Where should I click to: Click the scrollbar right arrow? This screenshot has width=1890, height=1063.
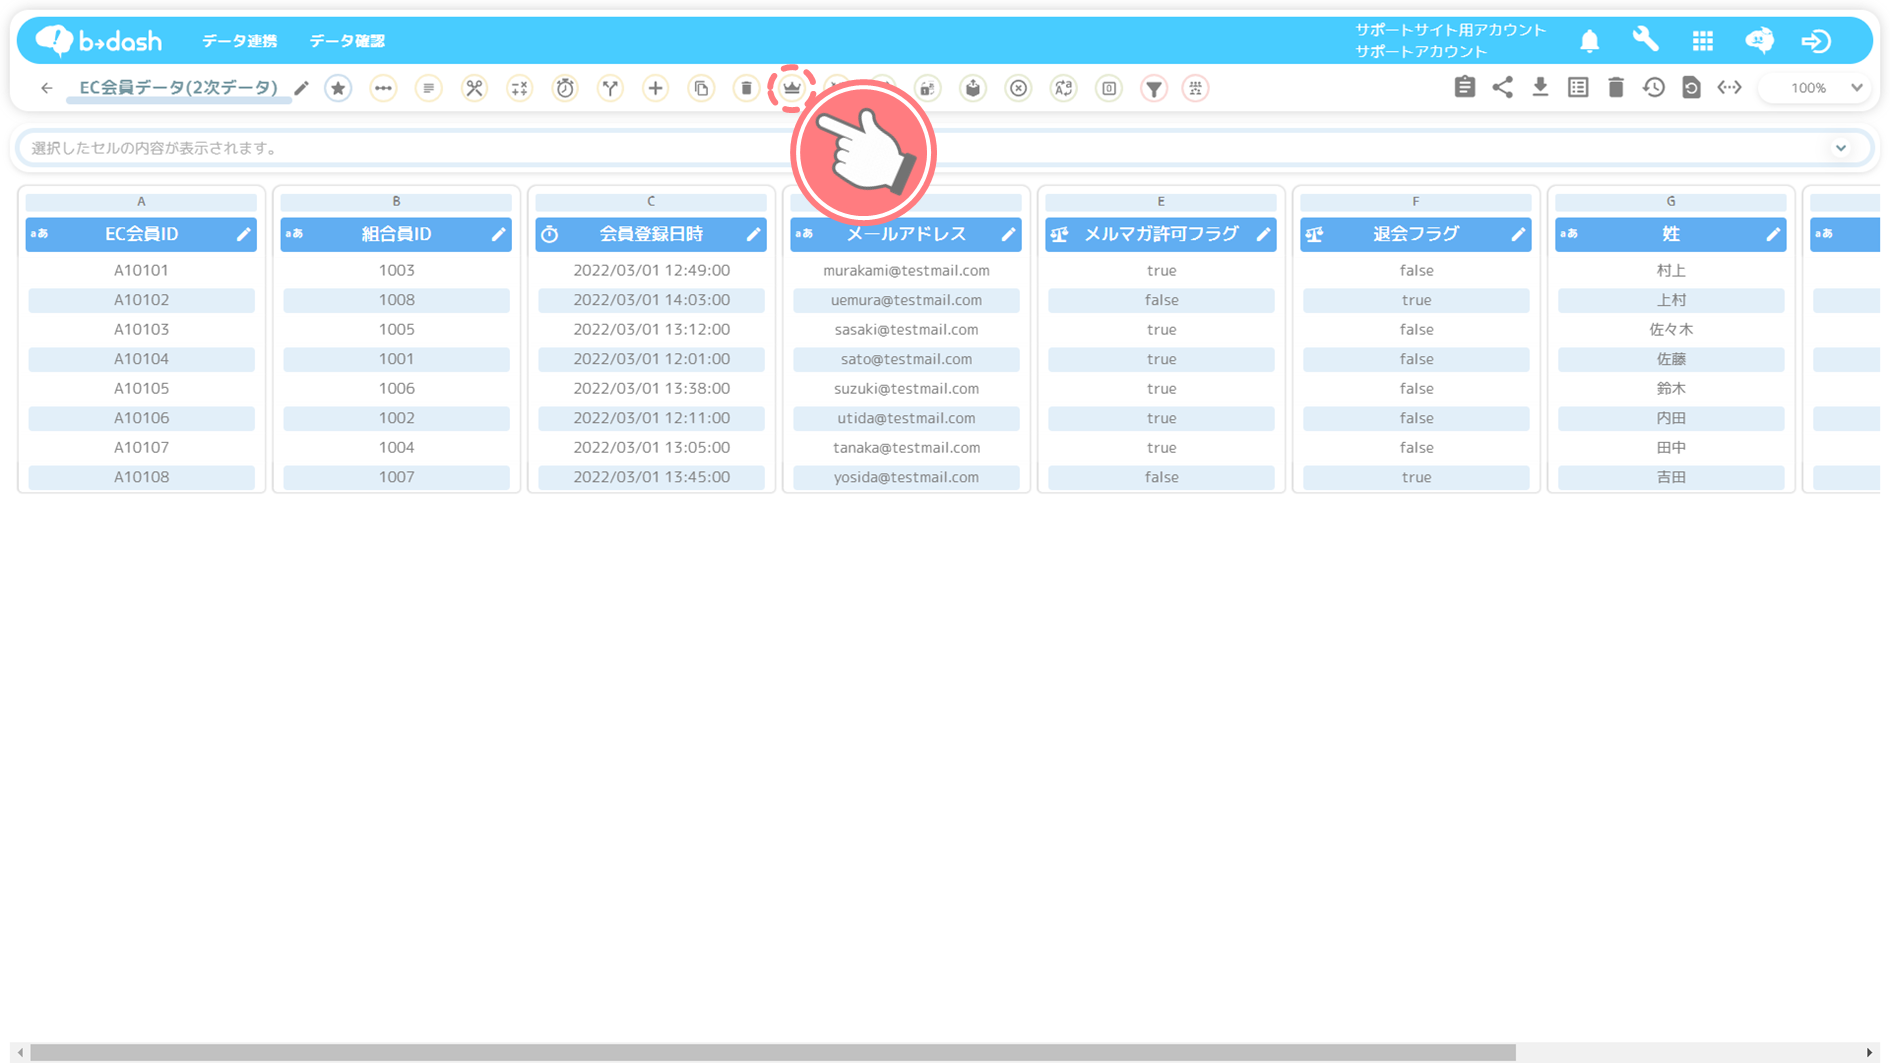(x=1869, y=1053)
